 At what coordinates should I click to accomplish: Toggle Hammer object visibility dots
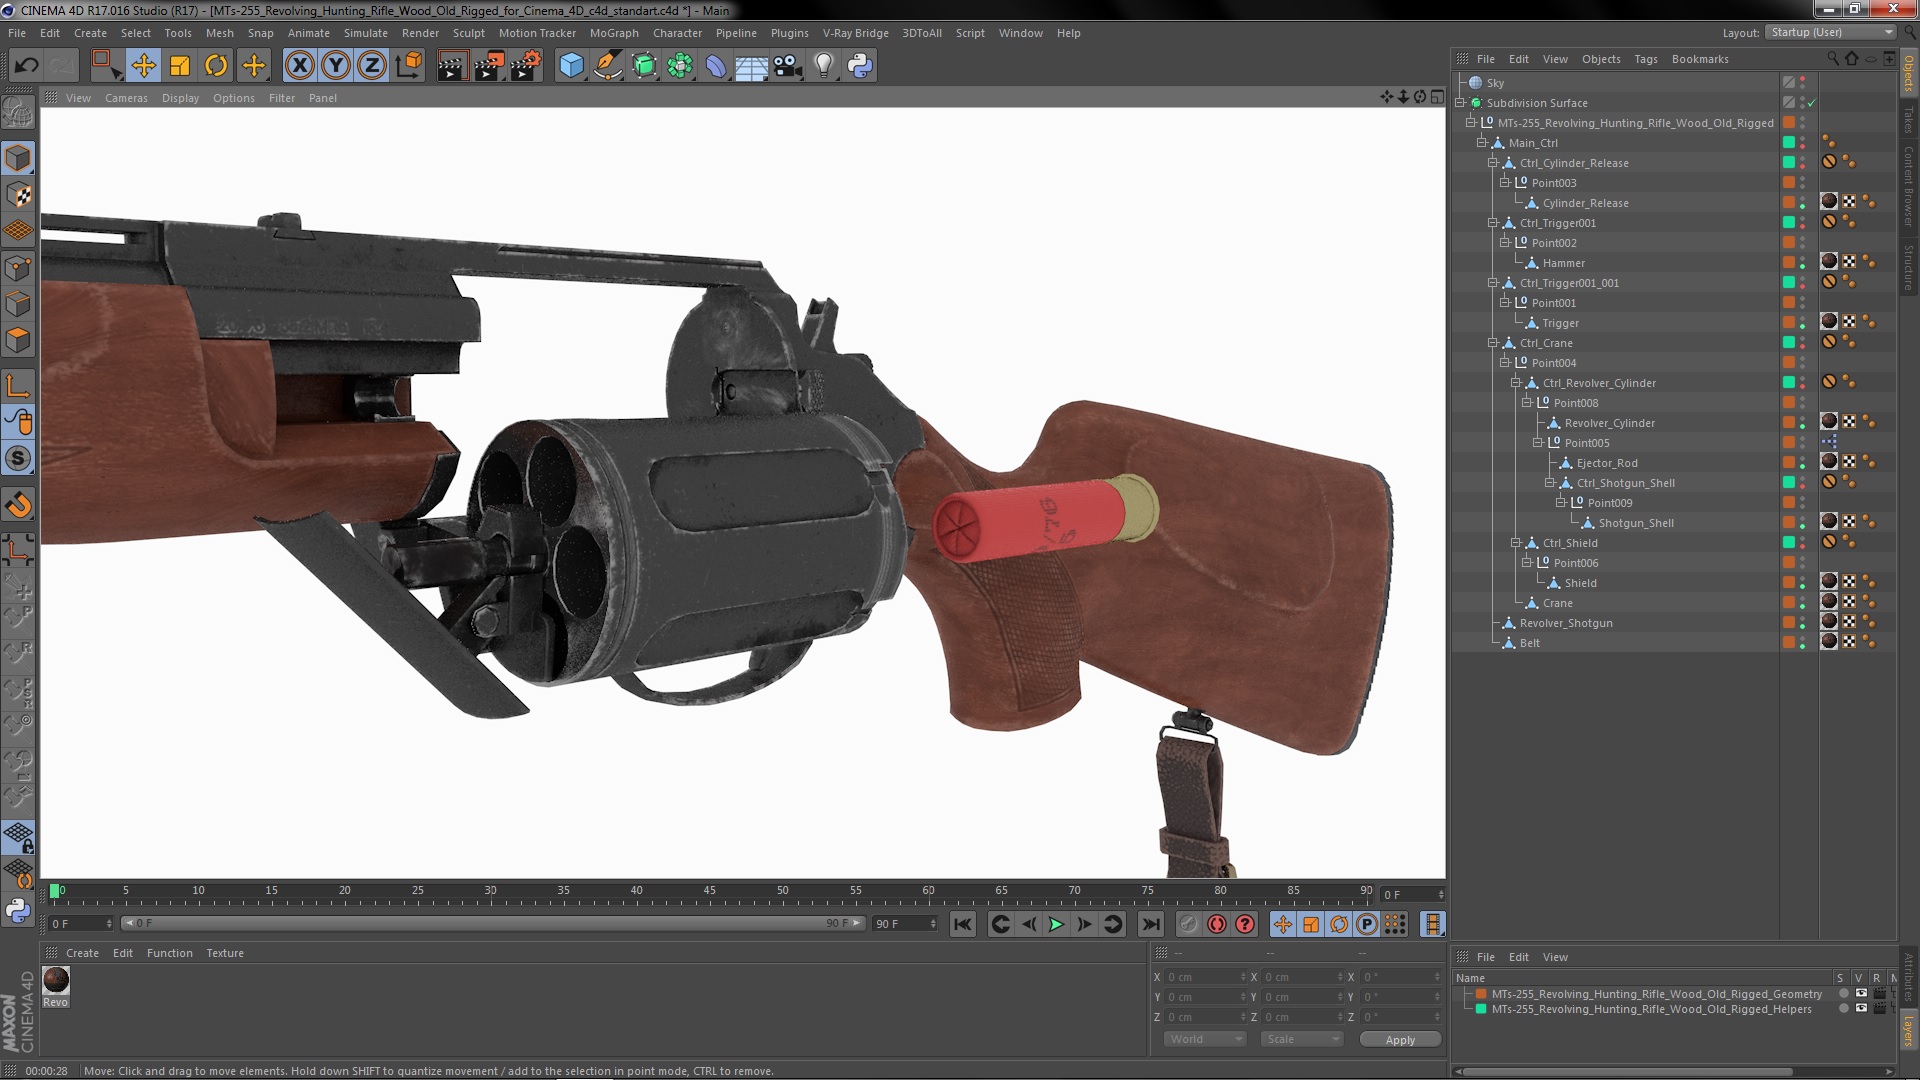1803,263
